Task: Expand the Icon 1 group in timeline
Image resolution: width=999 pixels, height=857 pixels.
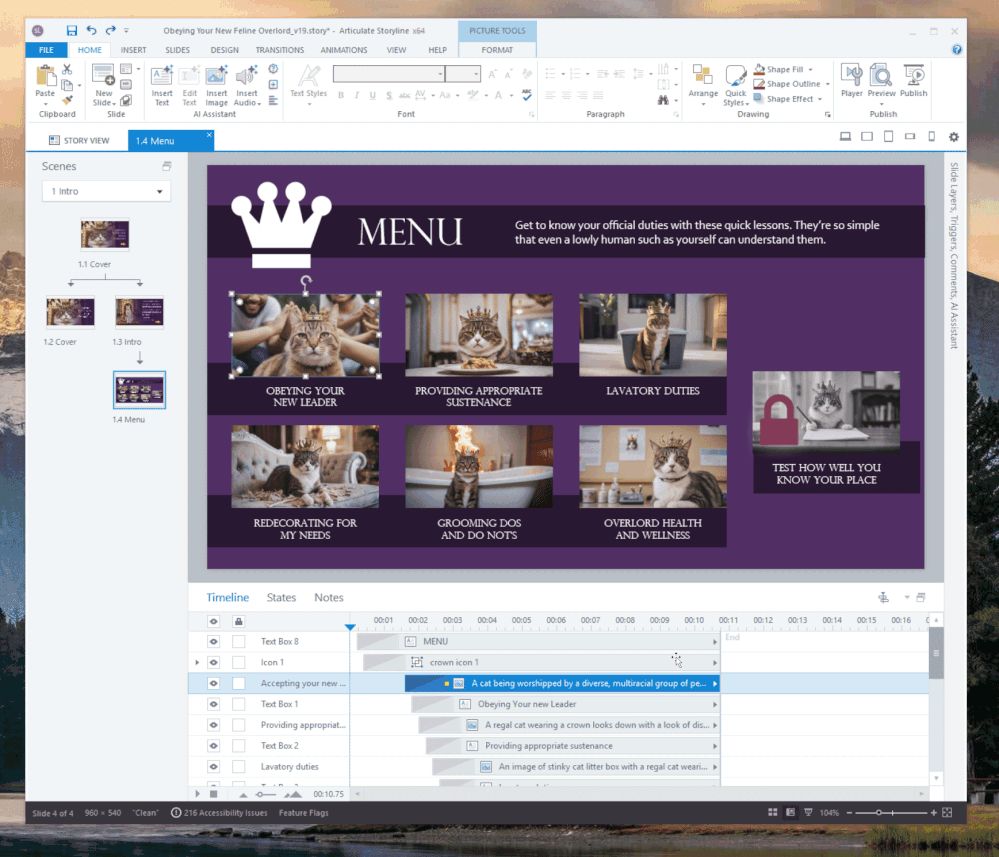Action: [197, 662]
